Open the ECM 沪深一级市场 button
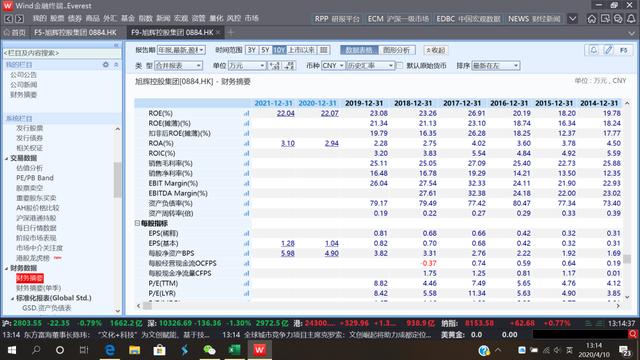The height and width of the screenshot is (360, 640). [398, 19]
